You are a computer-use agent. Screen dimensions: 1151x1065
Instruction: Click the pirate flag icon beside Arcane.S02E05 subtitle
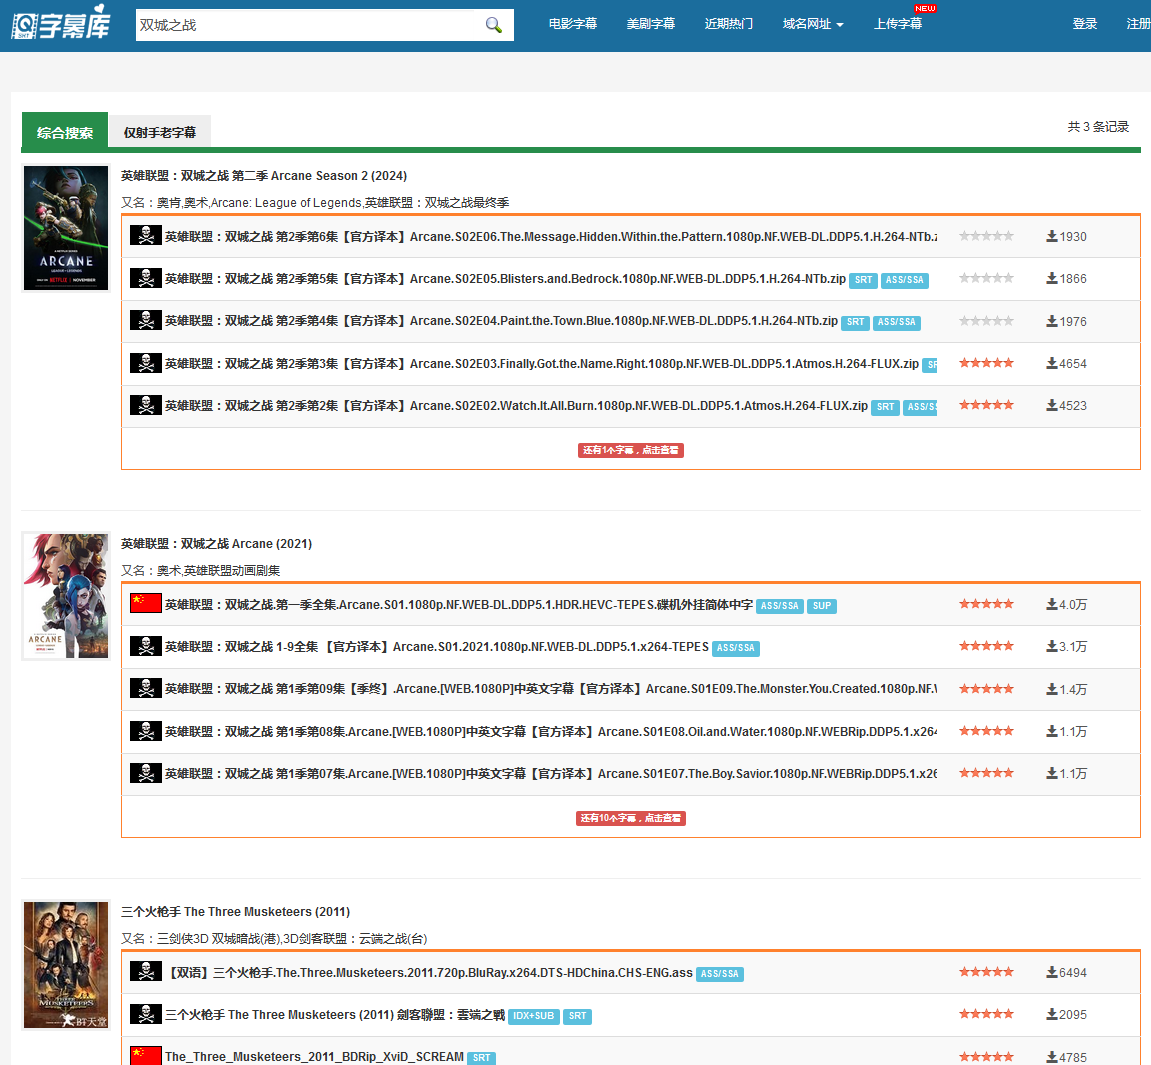pos(146,278)
